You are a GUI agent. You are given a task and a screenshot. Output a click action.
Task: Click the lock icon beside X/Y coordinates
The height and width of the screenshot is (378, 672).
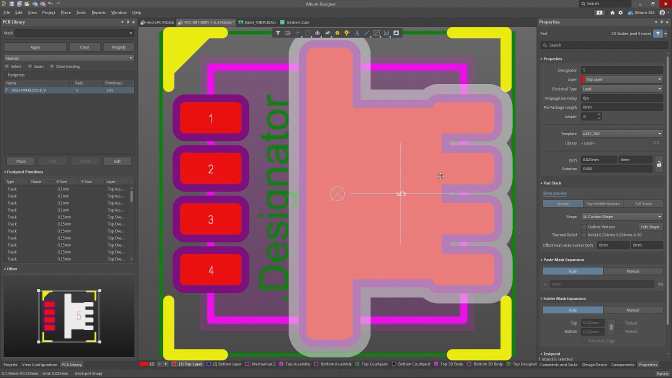(x=659, y=164)
